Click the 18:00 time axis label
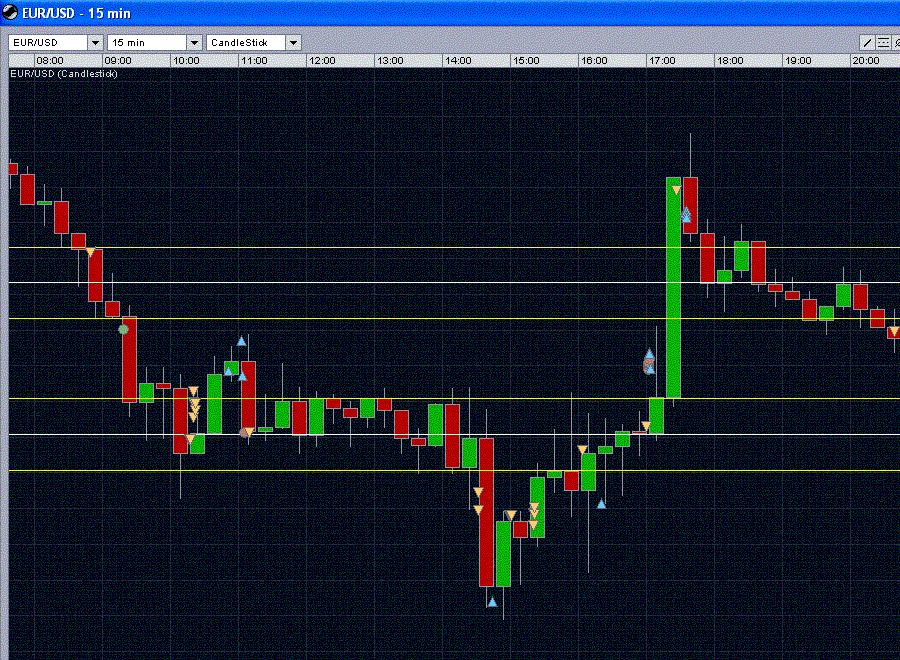 click(730, 60)
